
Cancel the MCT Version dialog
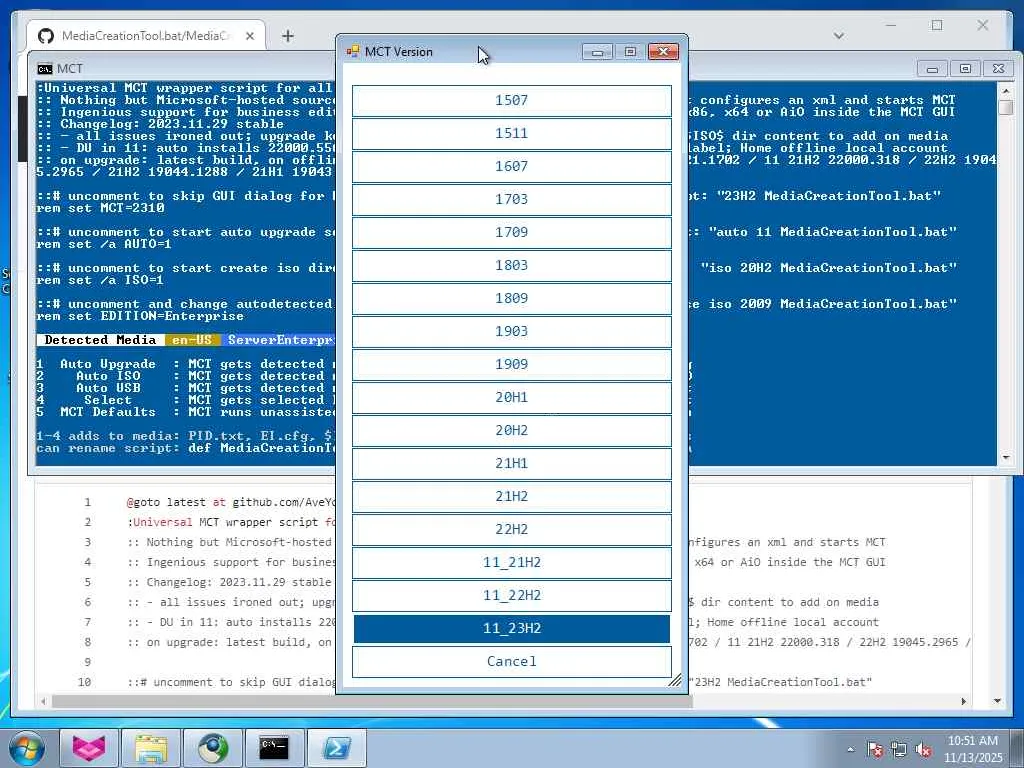[x=511, y=662]
